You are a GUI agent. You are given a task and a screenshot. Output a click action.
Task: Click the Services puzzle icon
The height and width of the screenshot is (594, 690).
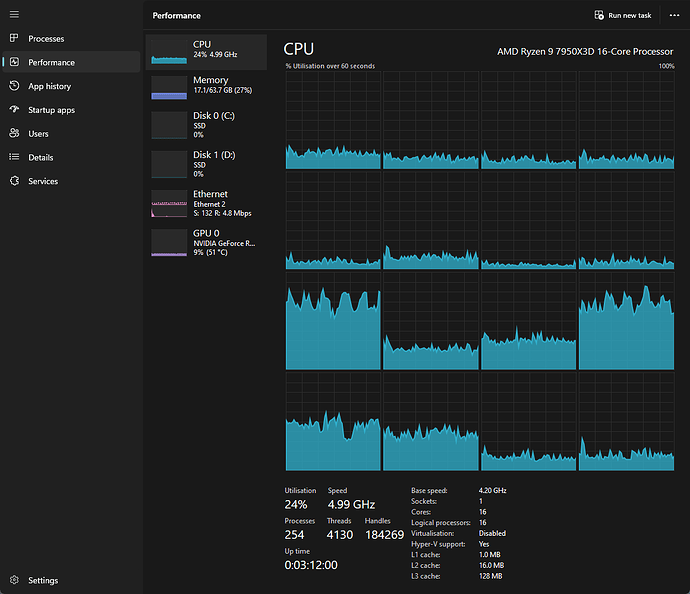point(14,181)
